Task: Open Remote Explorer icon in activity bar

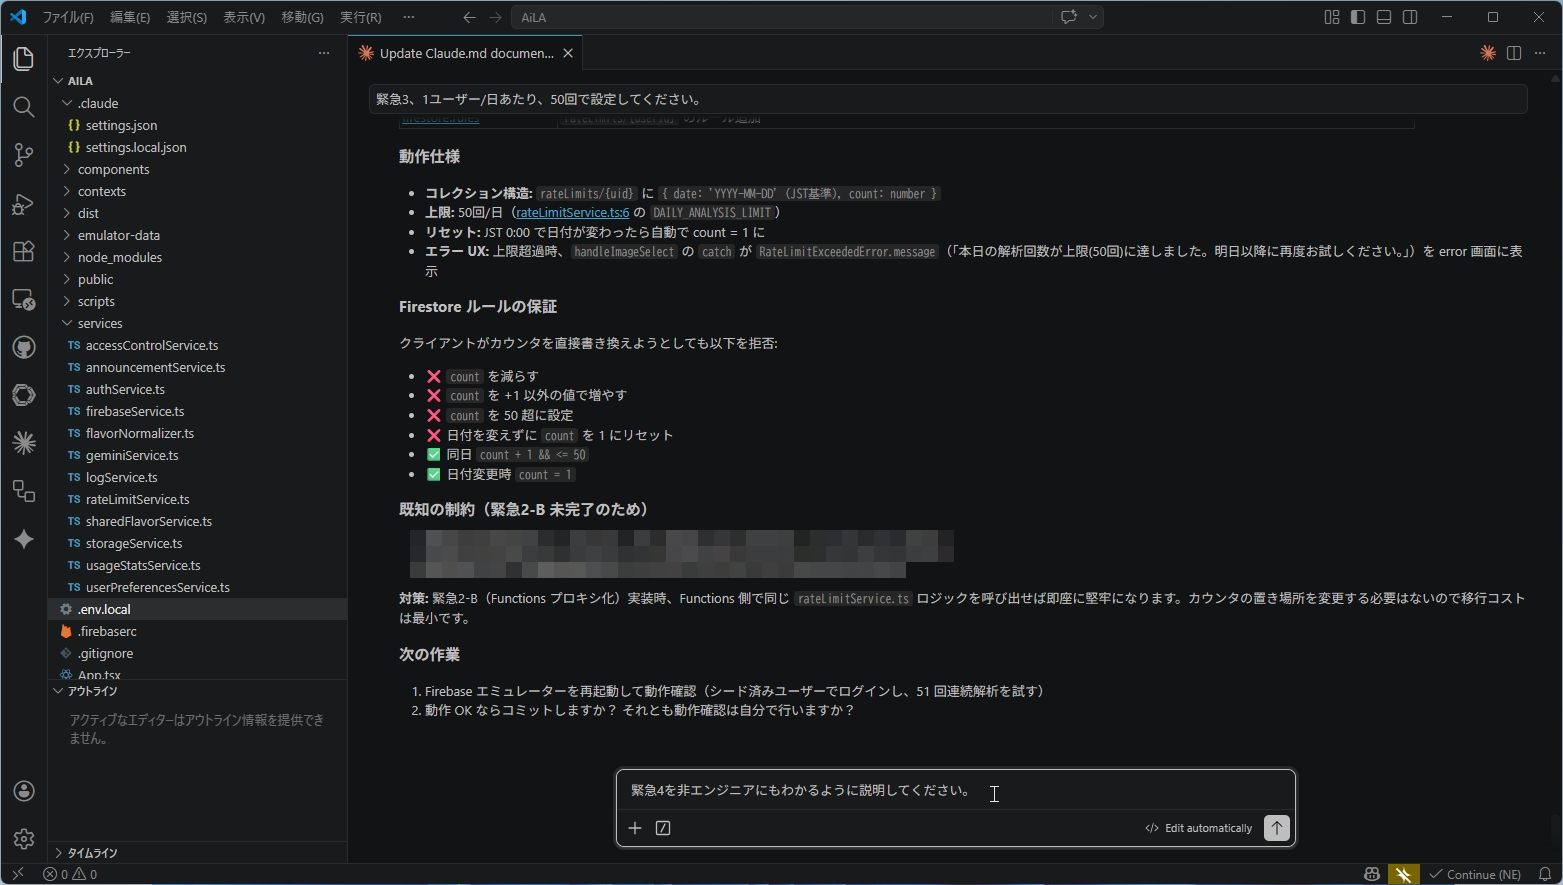Action: [24, 299]
